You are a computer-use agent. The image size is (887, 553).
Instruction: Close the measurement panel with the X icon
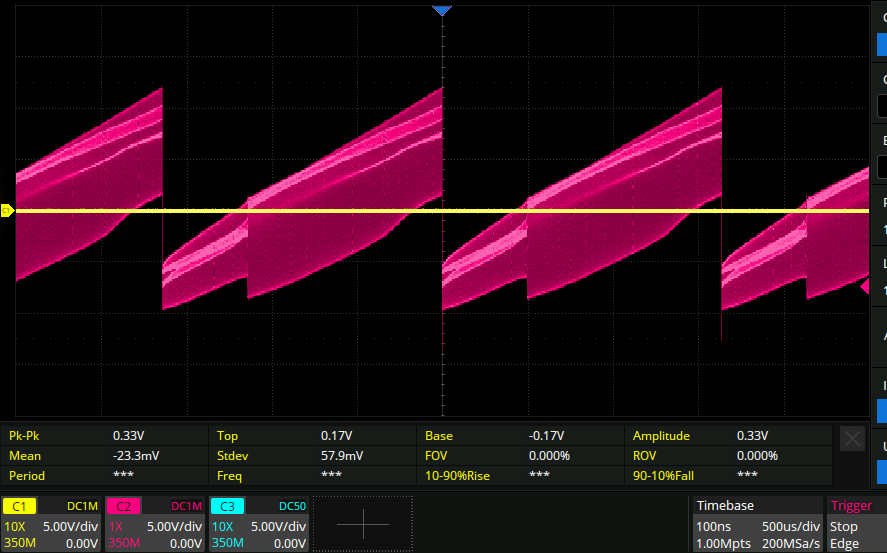851,438
